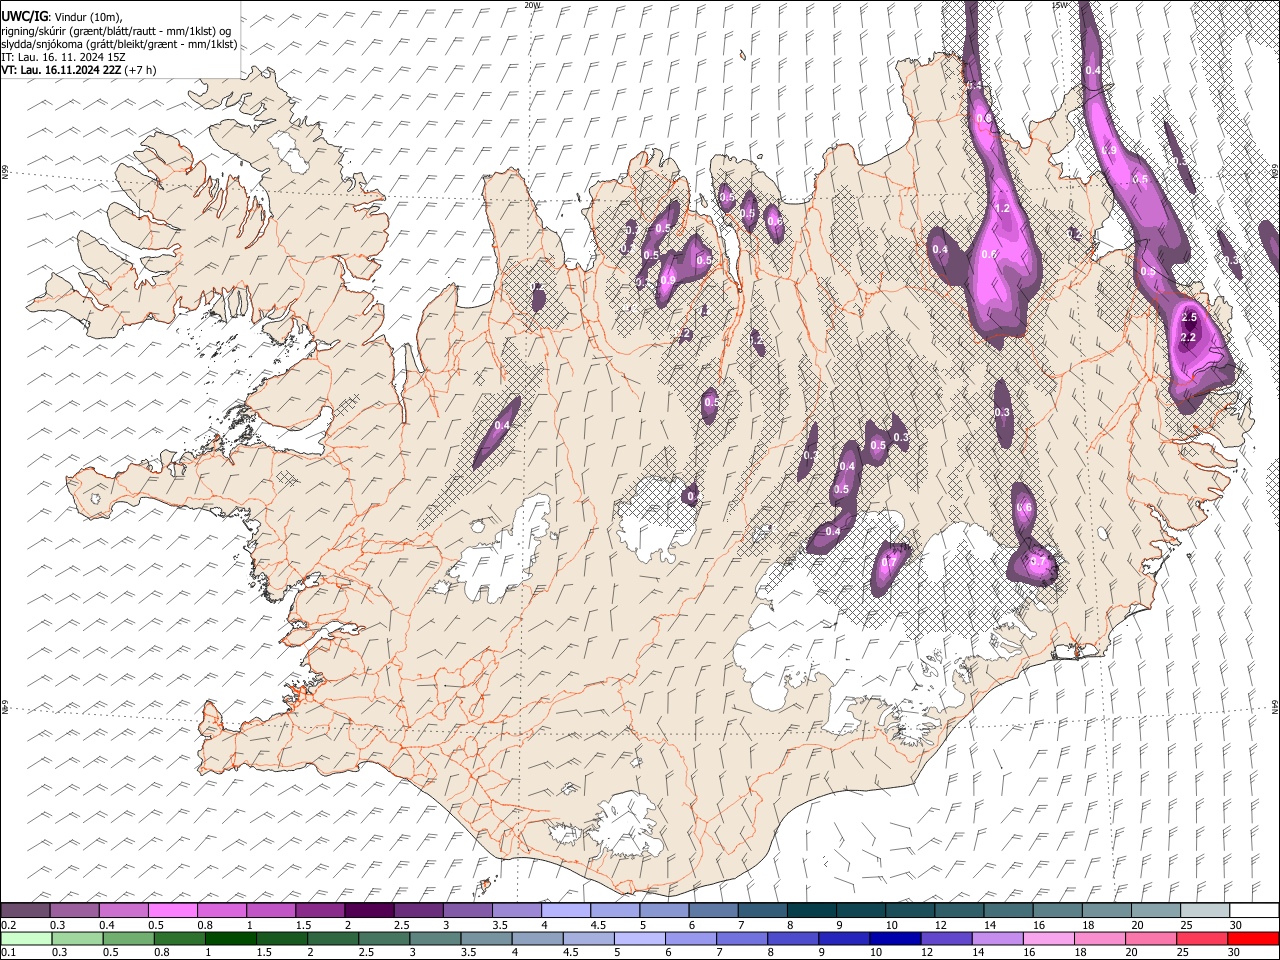Pick the bright pink upper swatch from 0.5 to 0.8
The height and width of the screenshot is (960, 1280).
coord(173,910)
